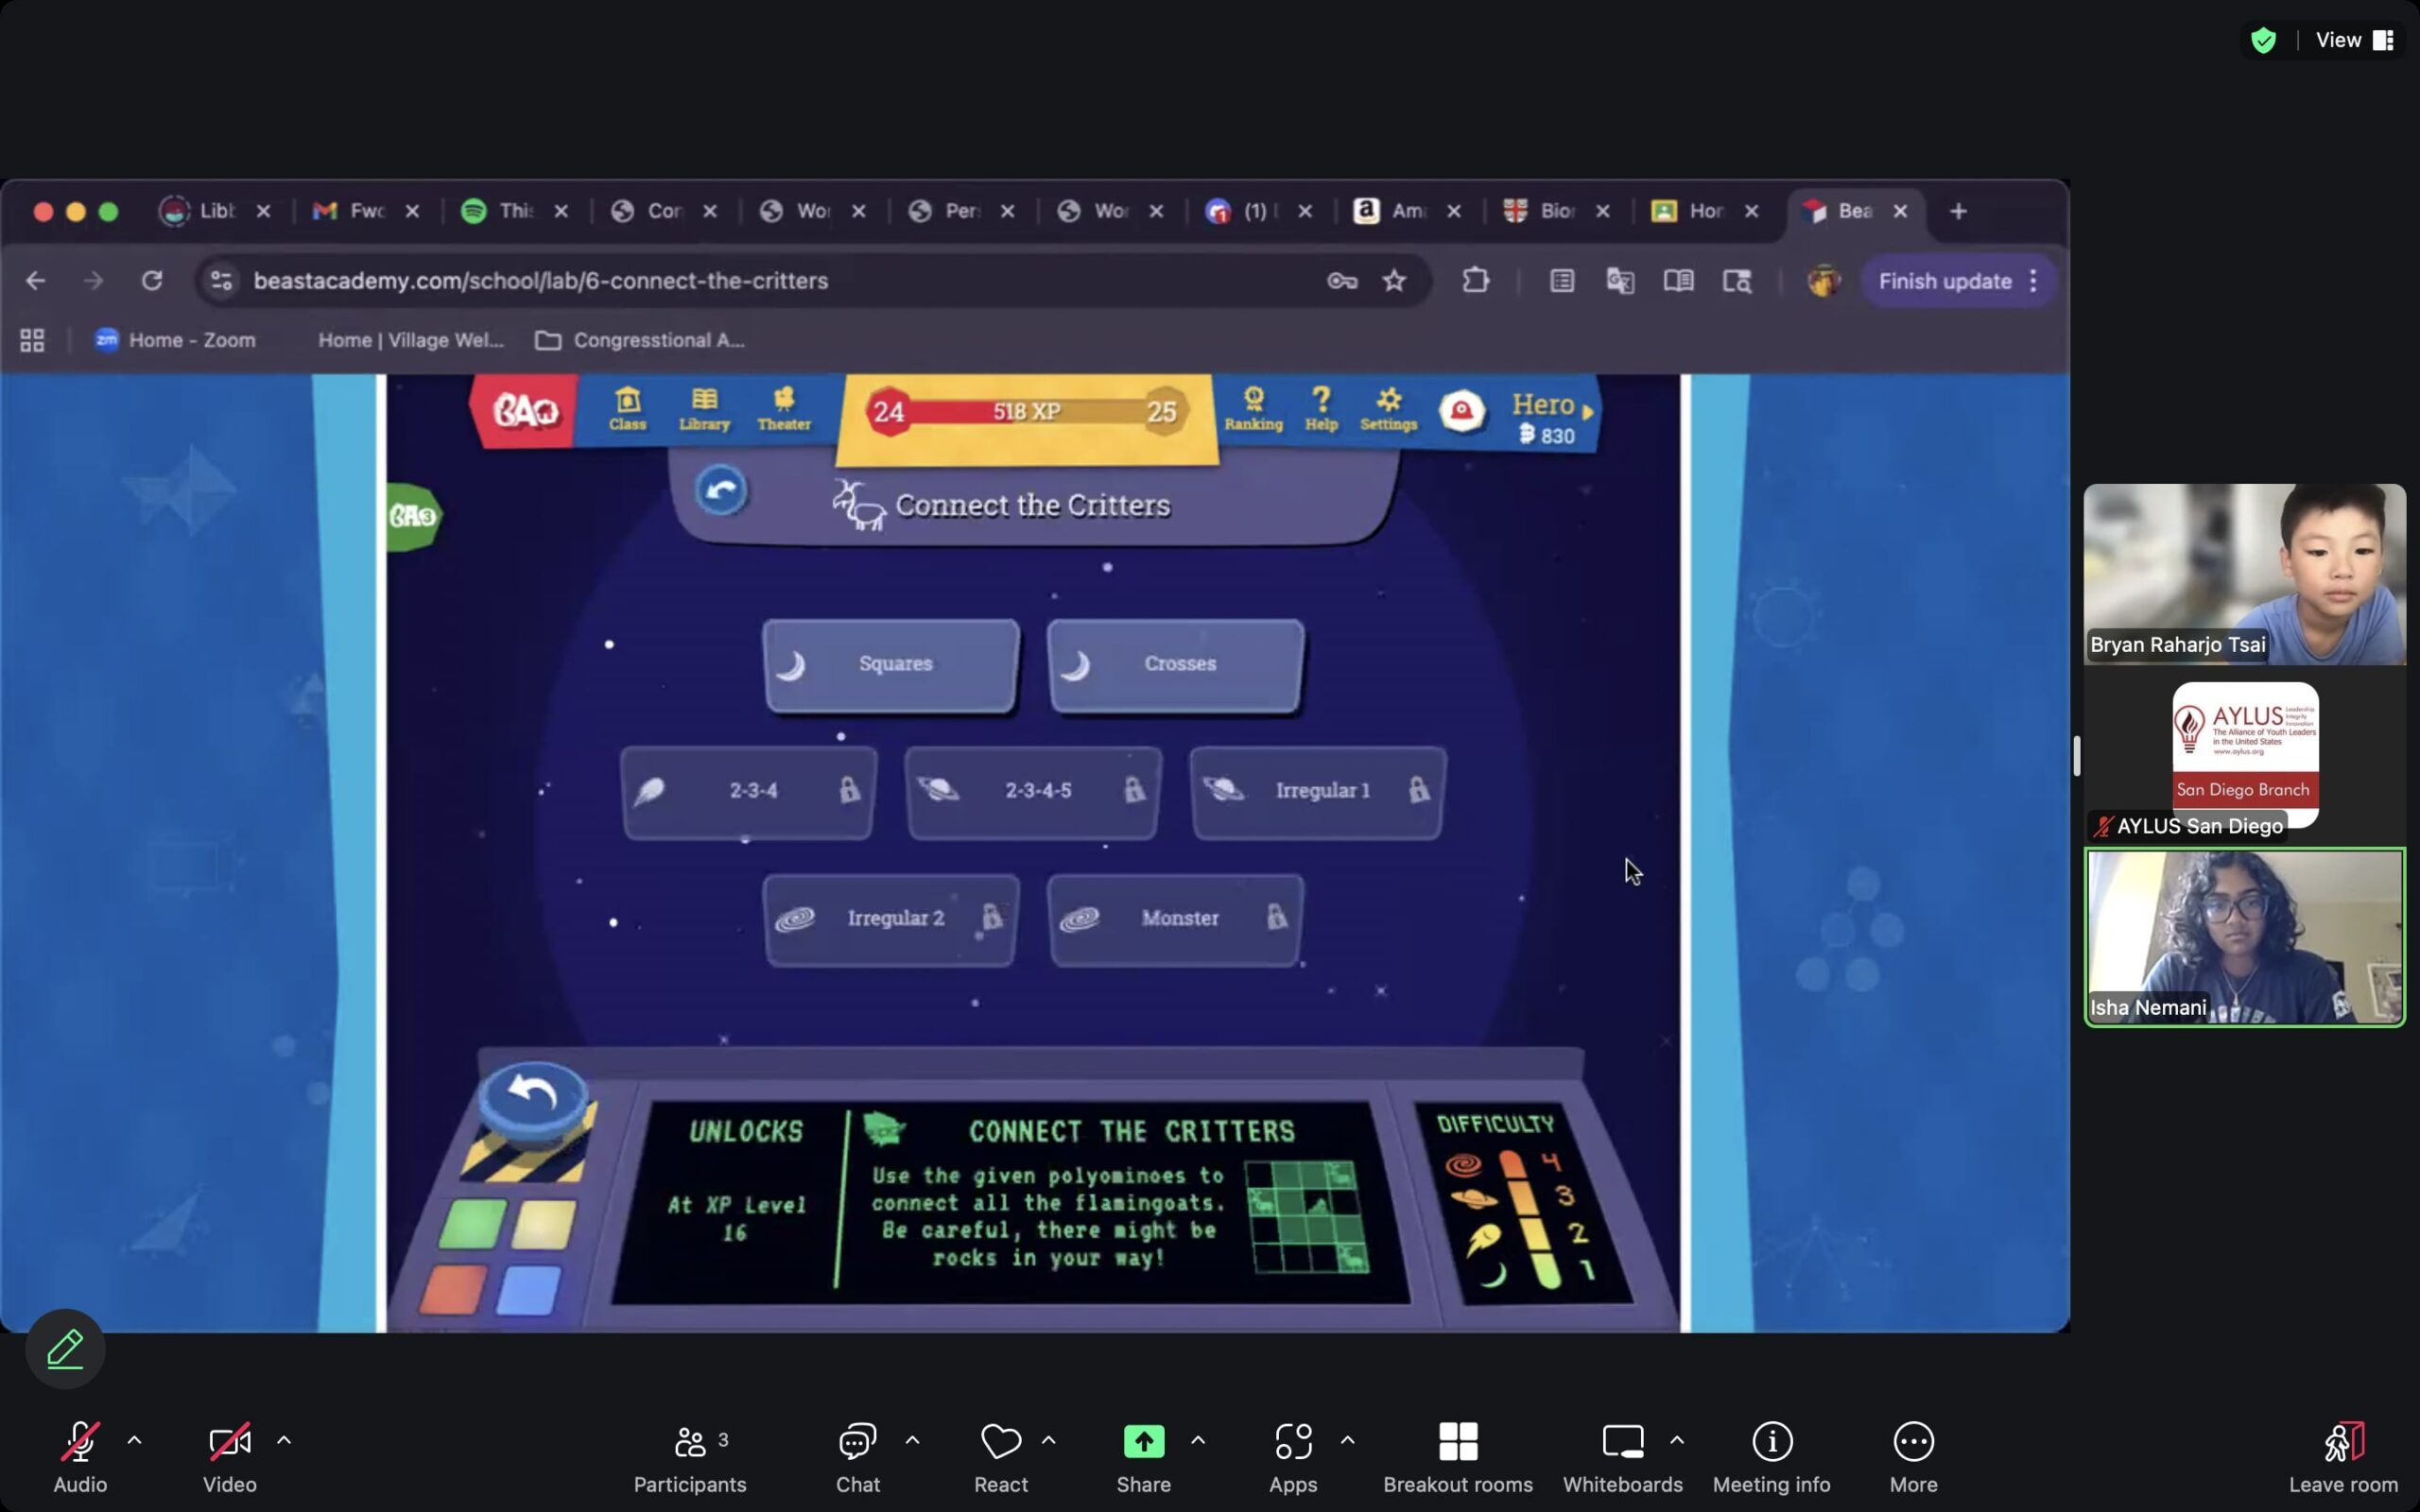Open the Zoom Chat panel
Screen dimensions: 2420x1512
857,1442
